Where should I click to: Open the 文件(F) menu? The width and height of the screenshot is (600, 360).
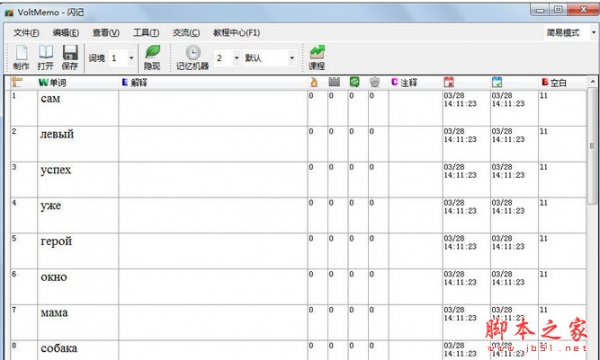pyautogui.click(x=26, y=33)
